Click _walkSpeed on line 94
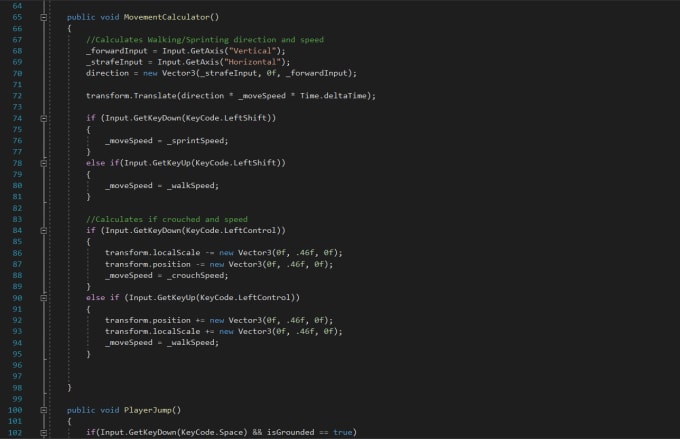This screenshot has height=439, width=680. [190, 343]
